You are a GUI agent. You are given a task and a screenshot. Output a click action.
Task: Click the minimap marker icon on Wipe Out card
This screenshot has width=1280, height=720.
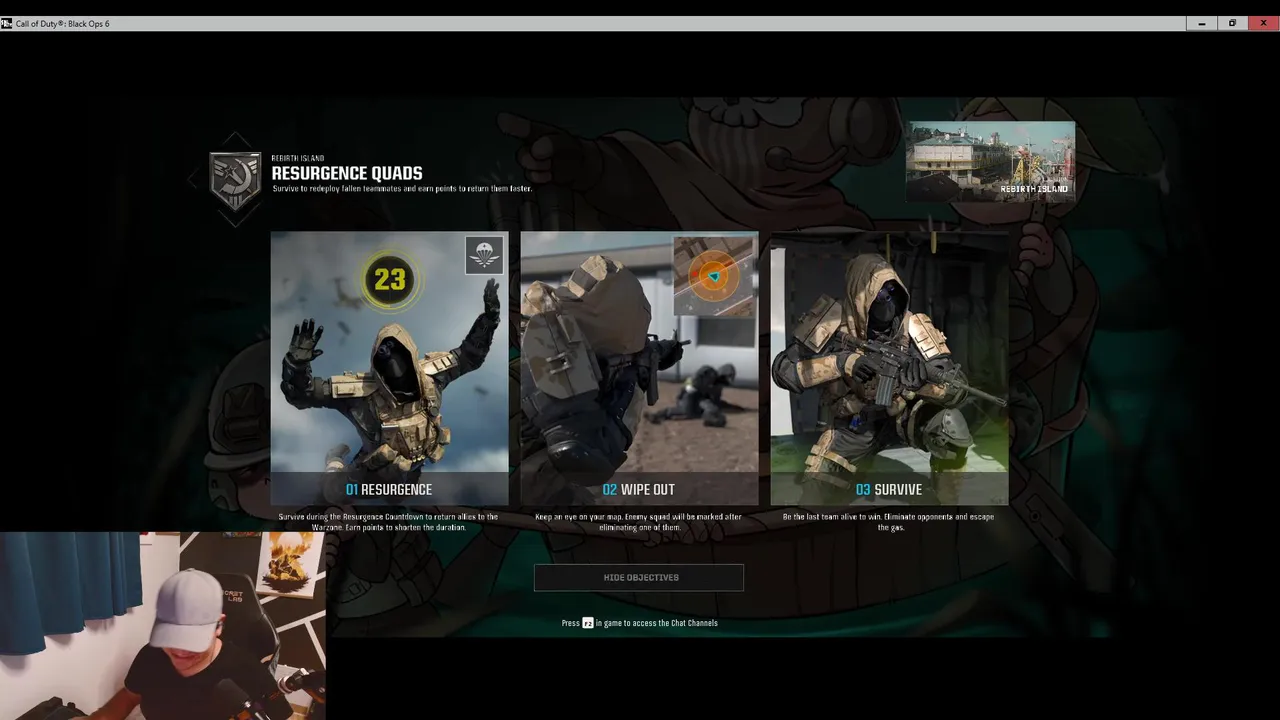(x=714, y=277)
